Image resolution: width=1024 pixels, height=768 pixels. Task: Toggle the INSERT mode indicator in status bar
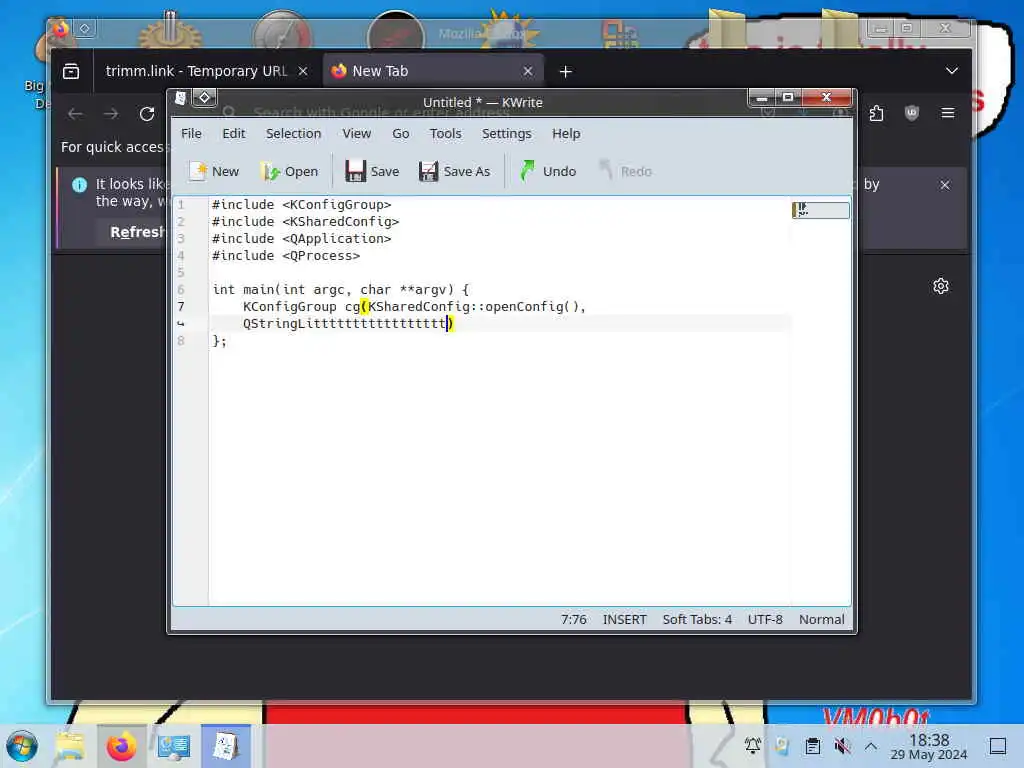click(x=624, y=619)
